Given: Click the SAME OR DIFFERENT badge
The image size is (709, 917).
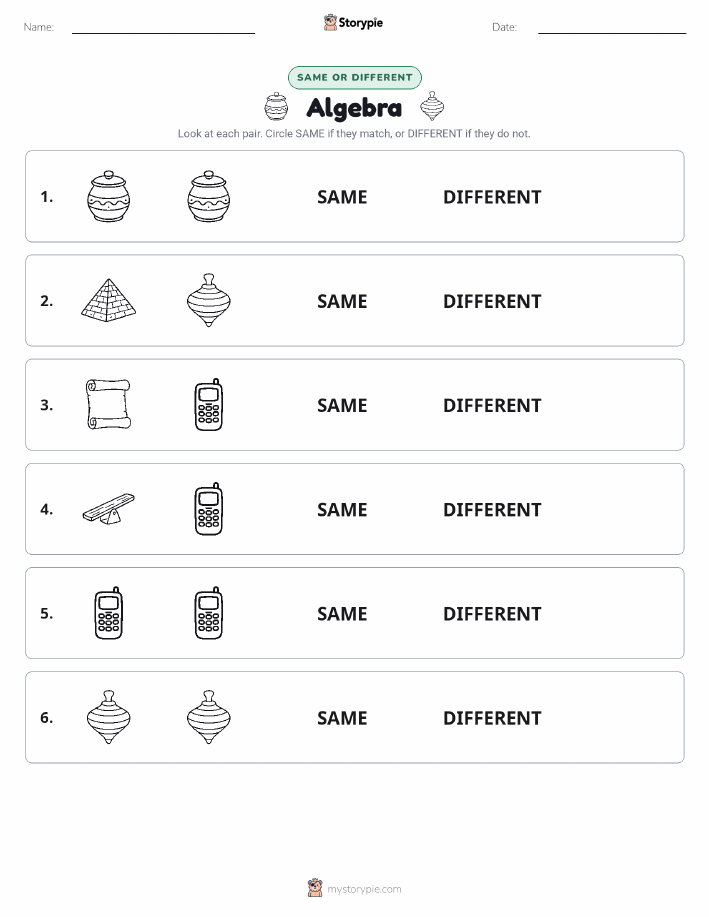Looking at the screenshot, I should tap(354, 77).
